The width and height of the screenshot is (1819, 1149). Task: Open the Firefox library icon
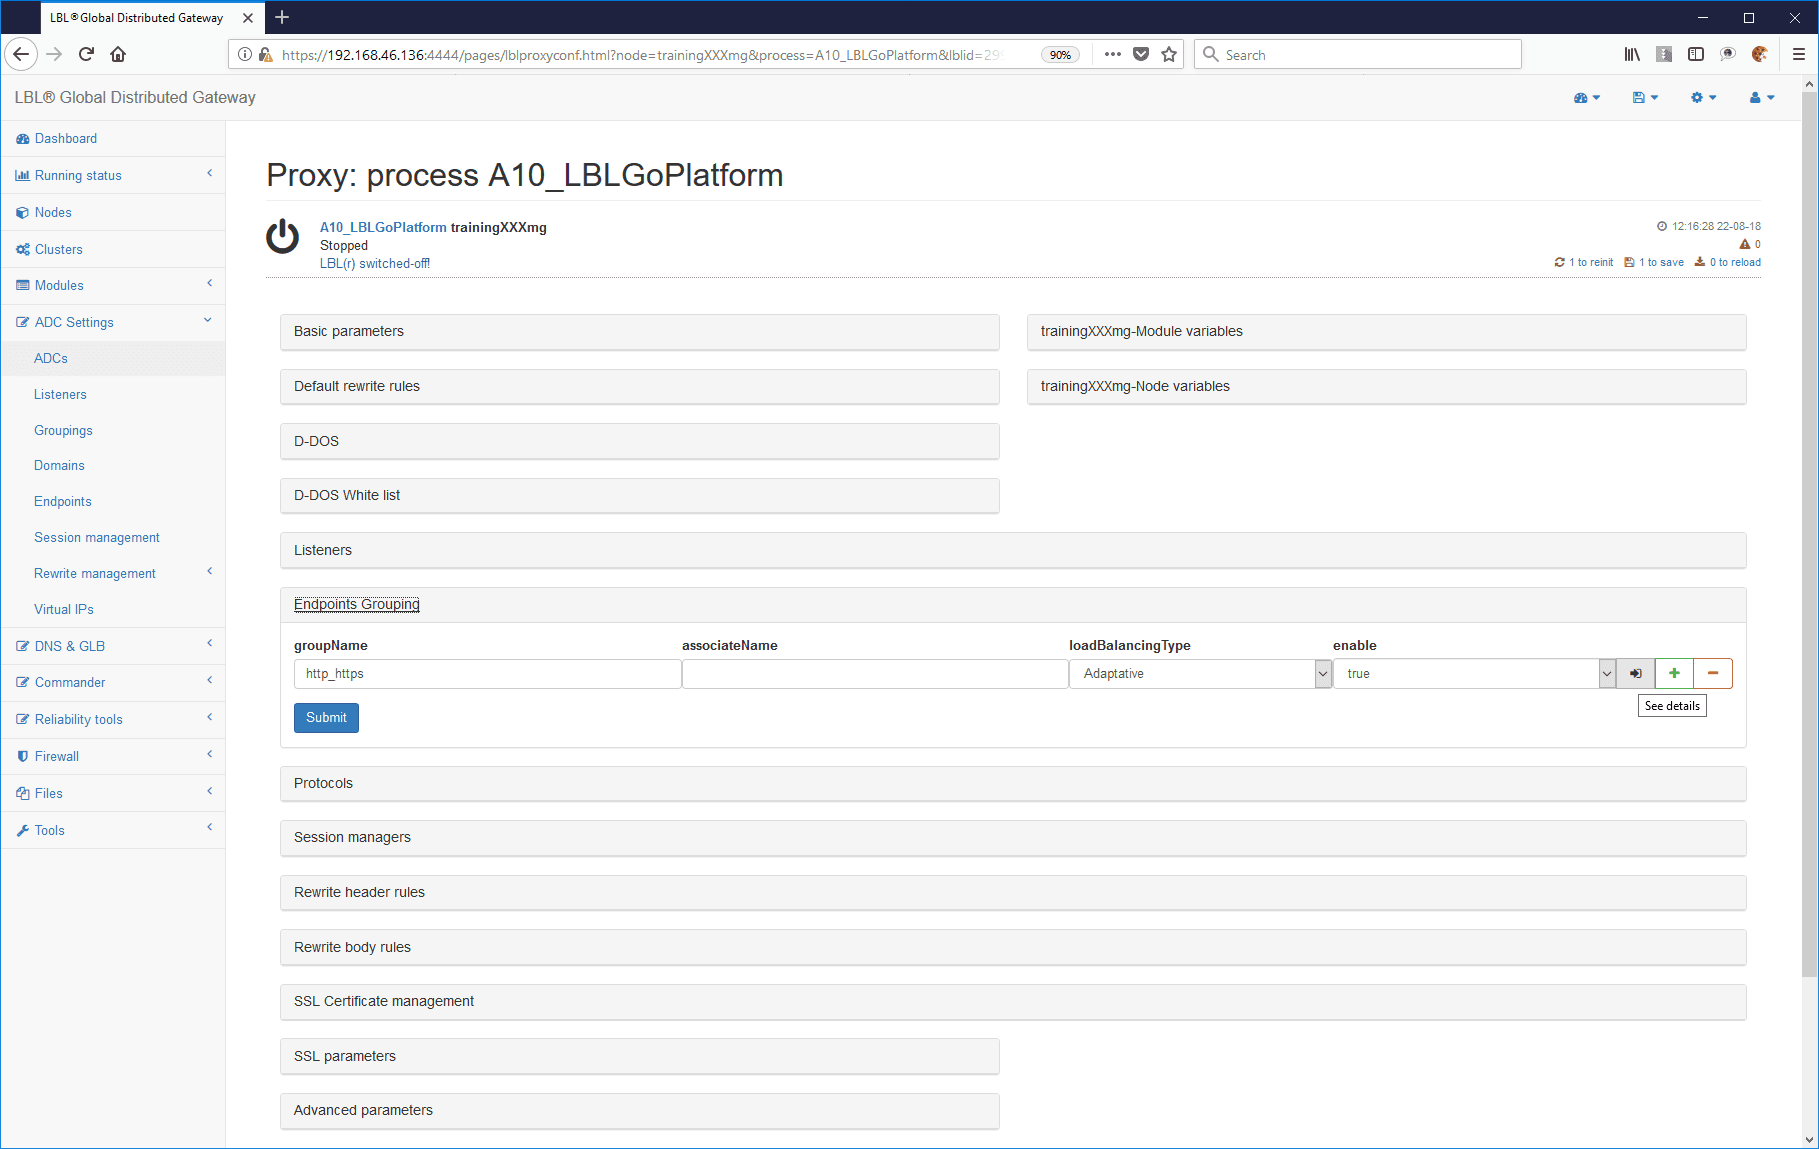point(1632,54)
